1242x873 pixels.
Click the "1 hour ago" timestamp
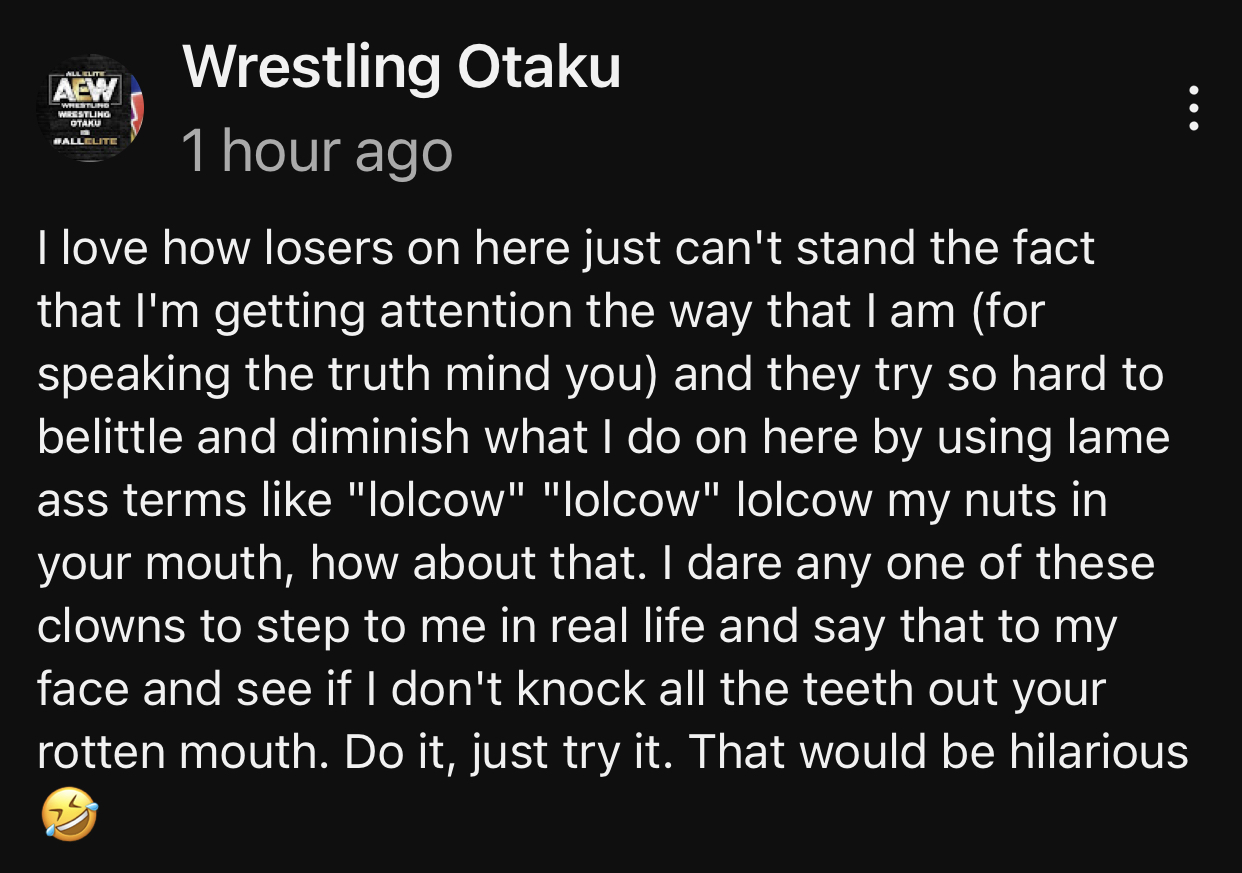pos(318,152)
